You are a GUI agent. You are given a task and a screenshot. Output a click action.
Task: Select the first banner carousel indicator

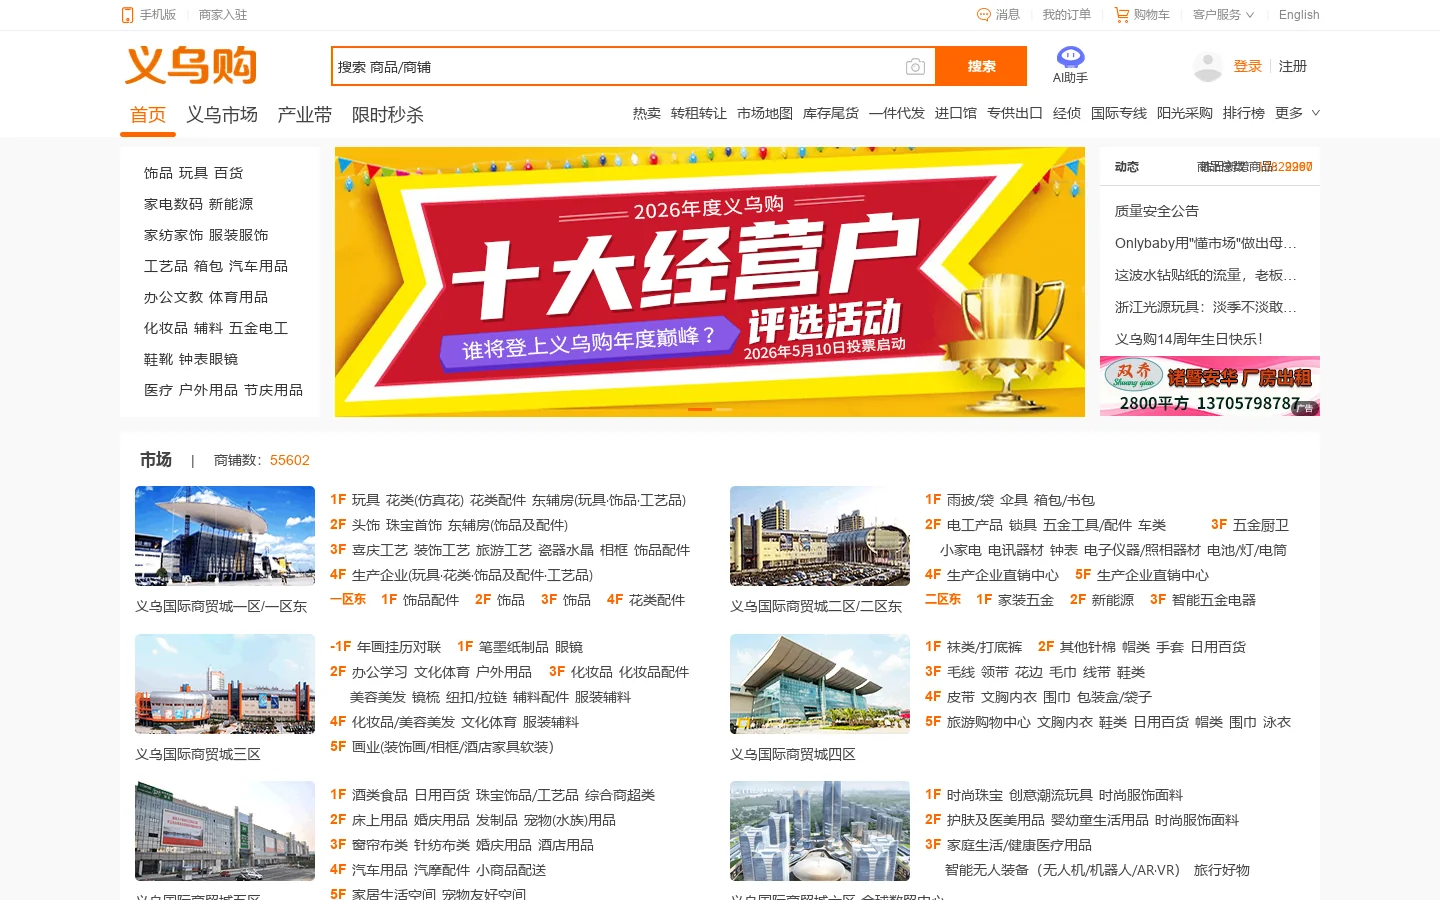pyautogui.click(x=700, y=409)
